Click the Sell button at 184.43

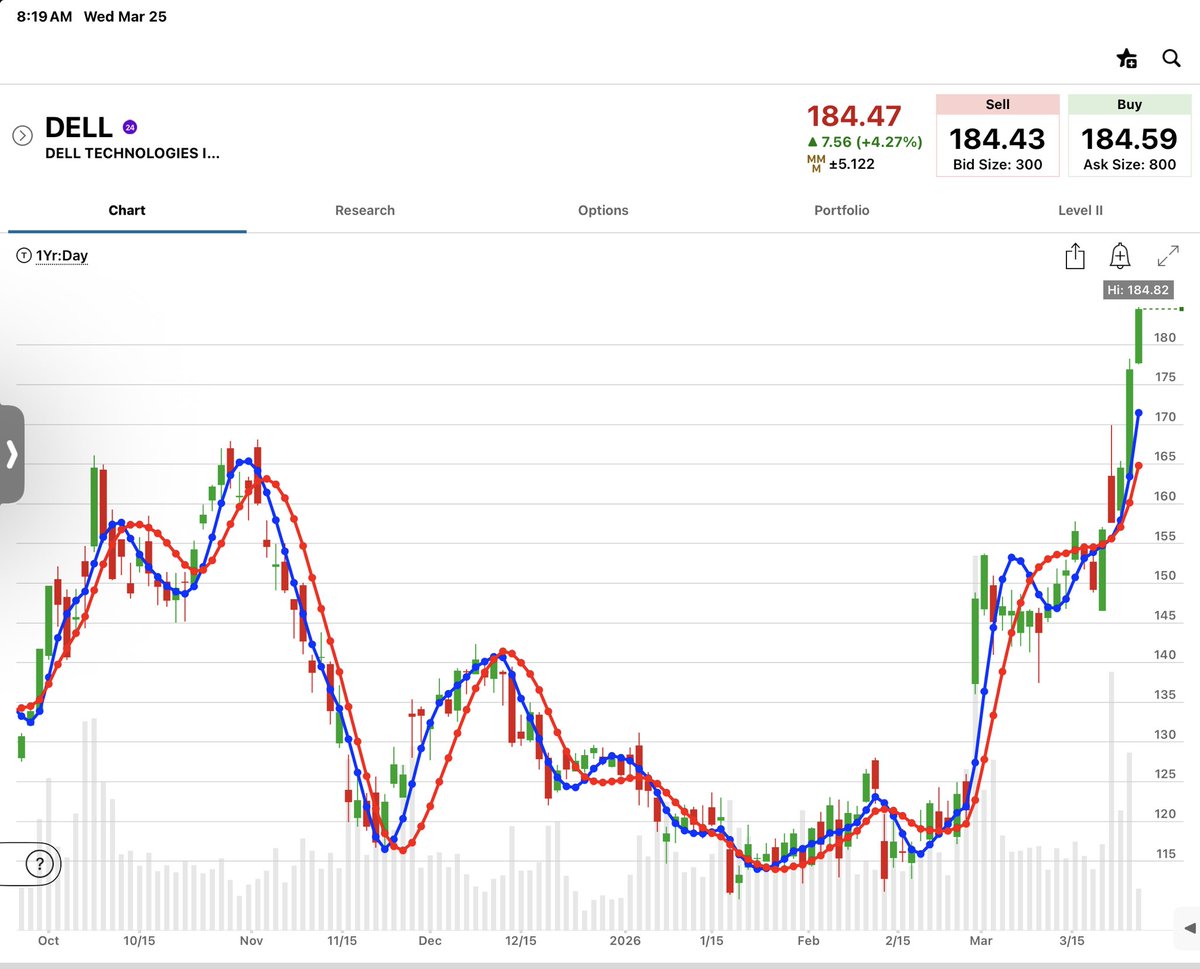[997, 135]
